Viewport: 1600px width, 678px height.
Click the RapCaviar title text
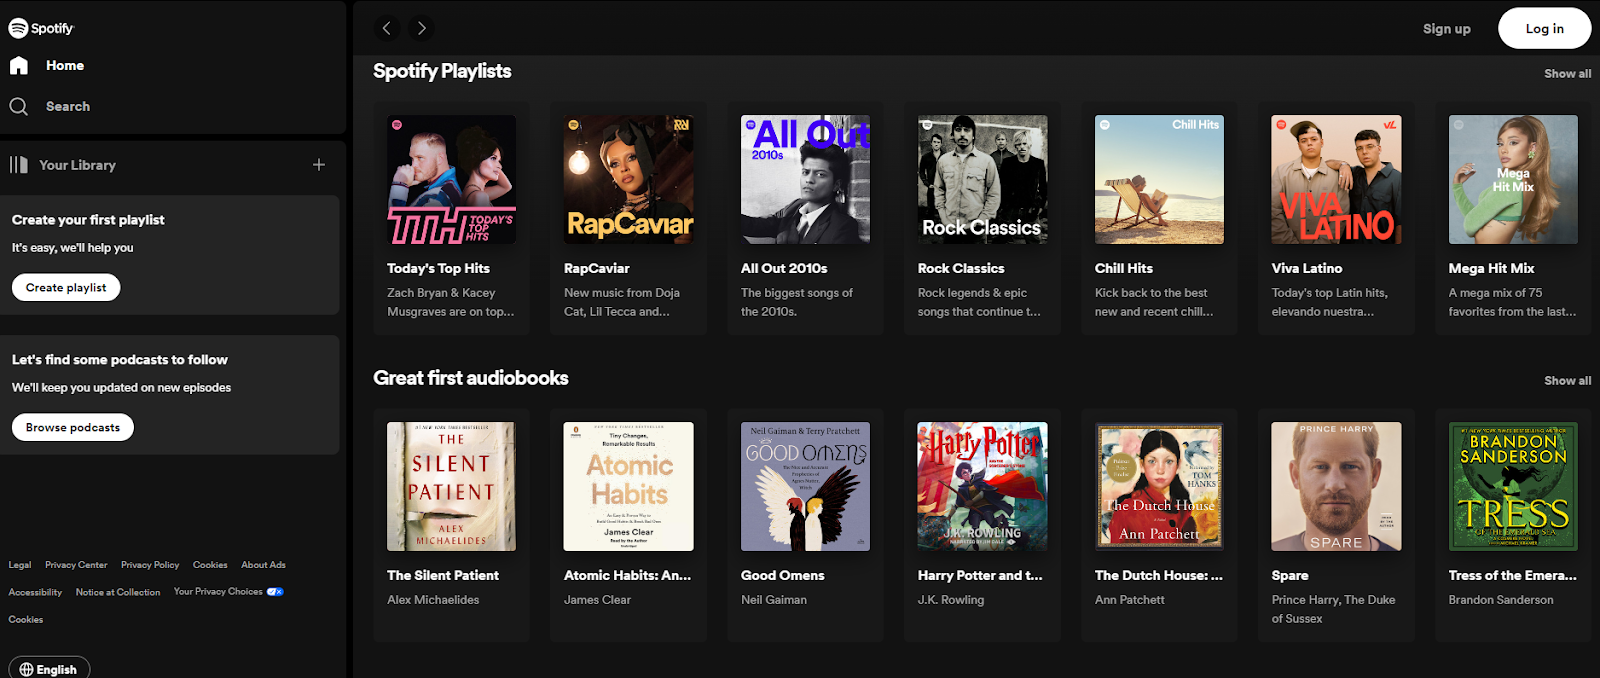[x=597, y=269]
